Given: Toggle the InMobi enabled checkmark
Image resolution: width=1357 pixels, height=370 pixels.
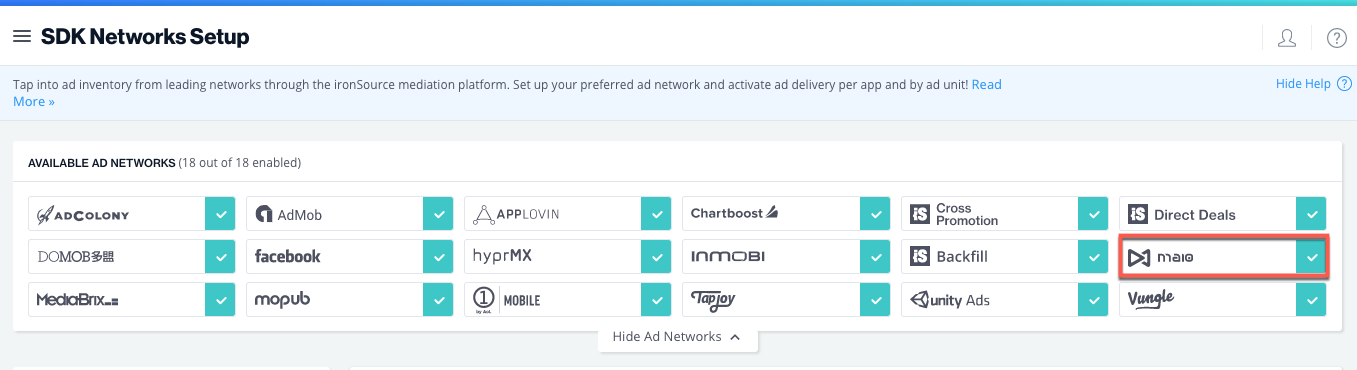Looking at the screenshot, I should (x=875, y=257).
